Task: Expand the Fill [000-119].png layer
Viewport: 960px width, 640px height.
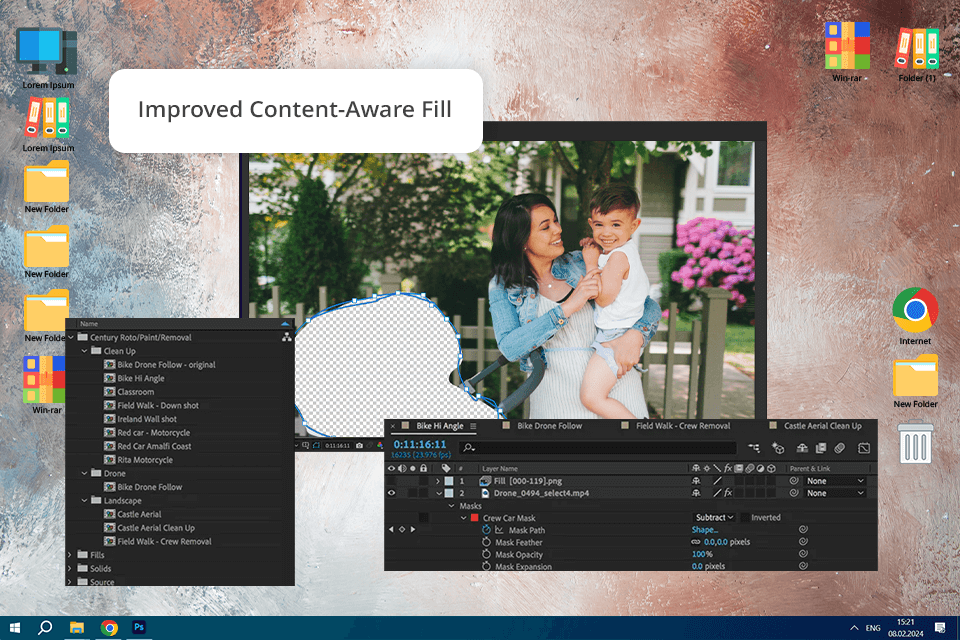Action: (x=438, y=481)
